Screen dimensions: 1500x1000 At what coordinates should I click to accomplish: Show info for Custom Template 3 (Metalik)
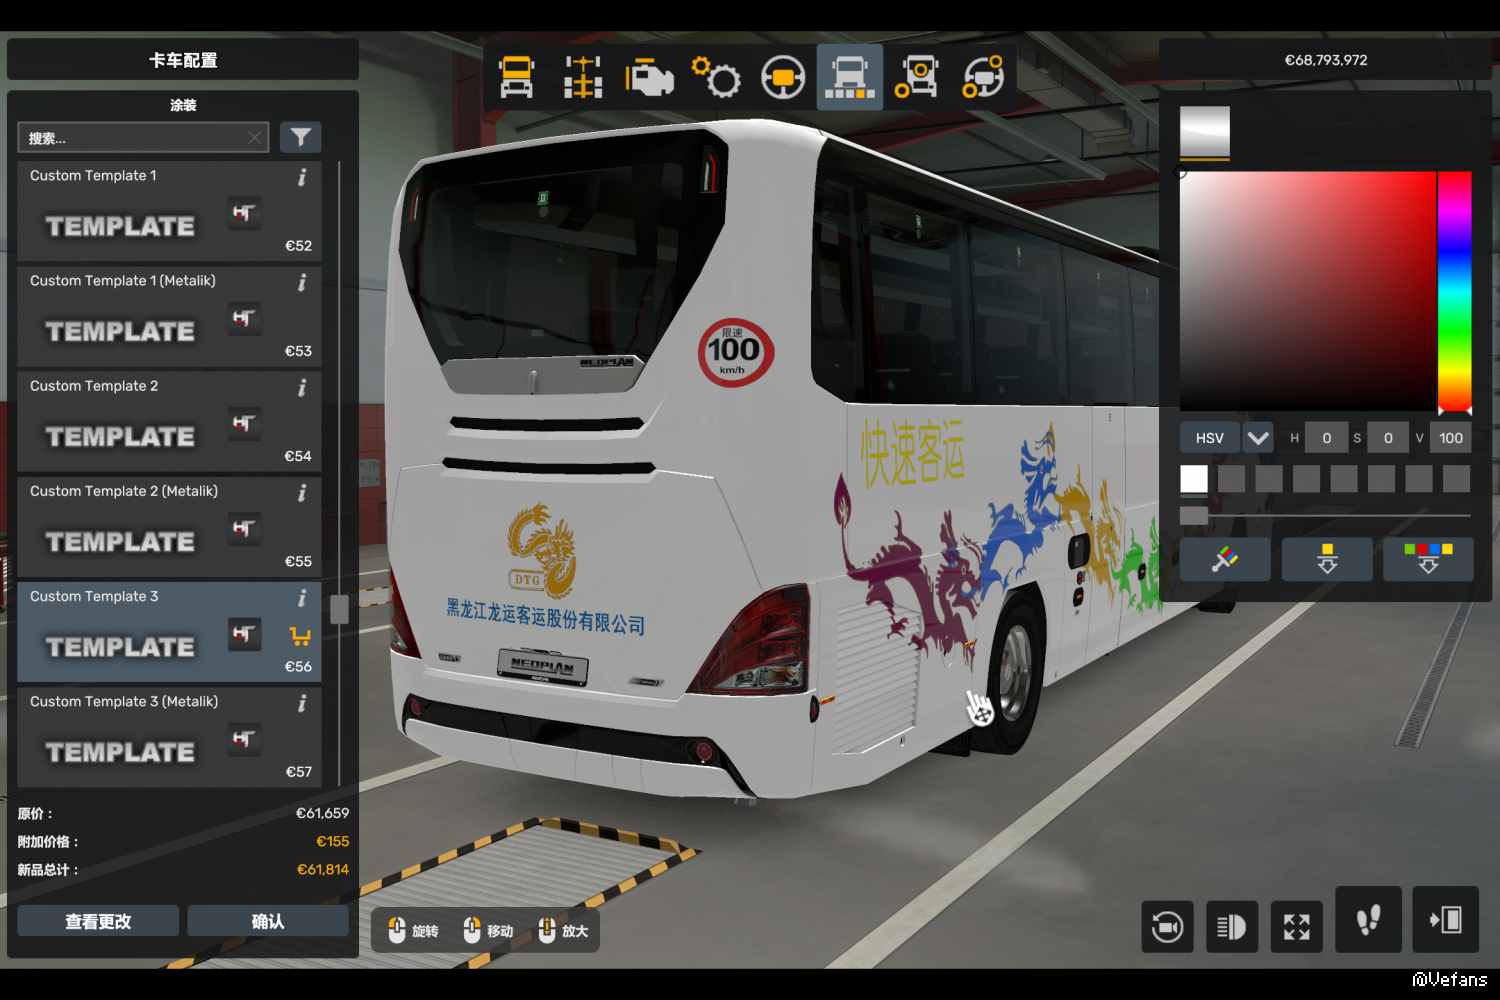pos(302,704)
